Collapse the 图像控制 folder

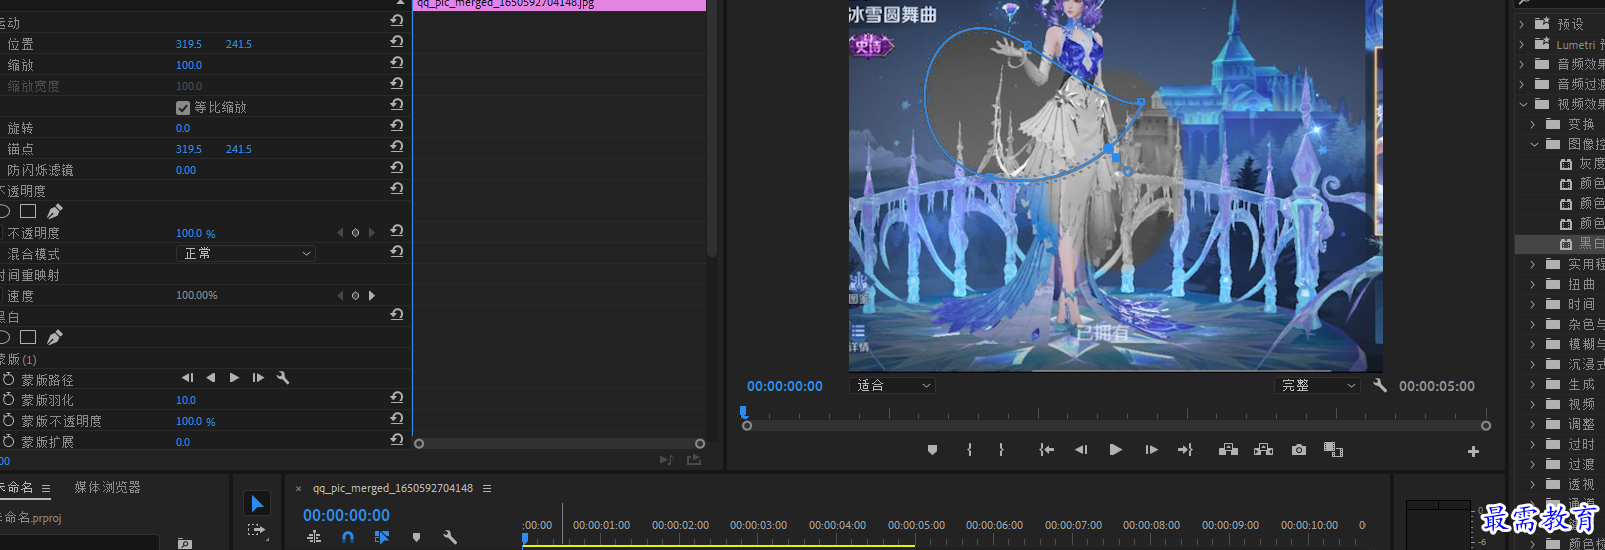click(x=1534, y=144)
